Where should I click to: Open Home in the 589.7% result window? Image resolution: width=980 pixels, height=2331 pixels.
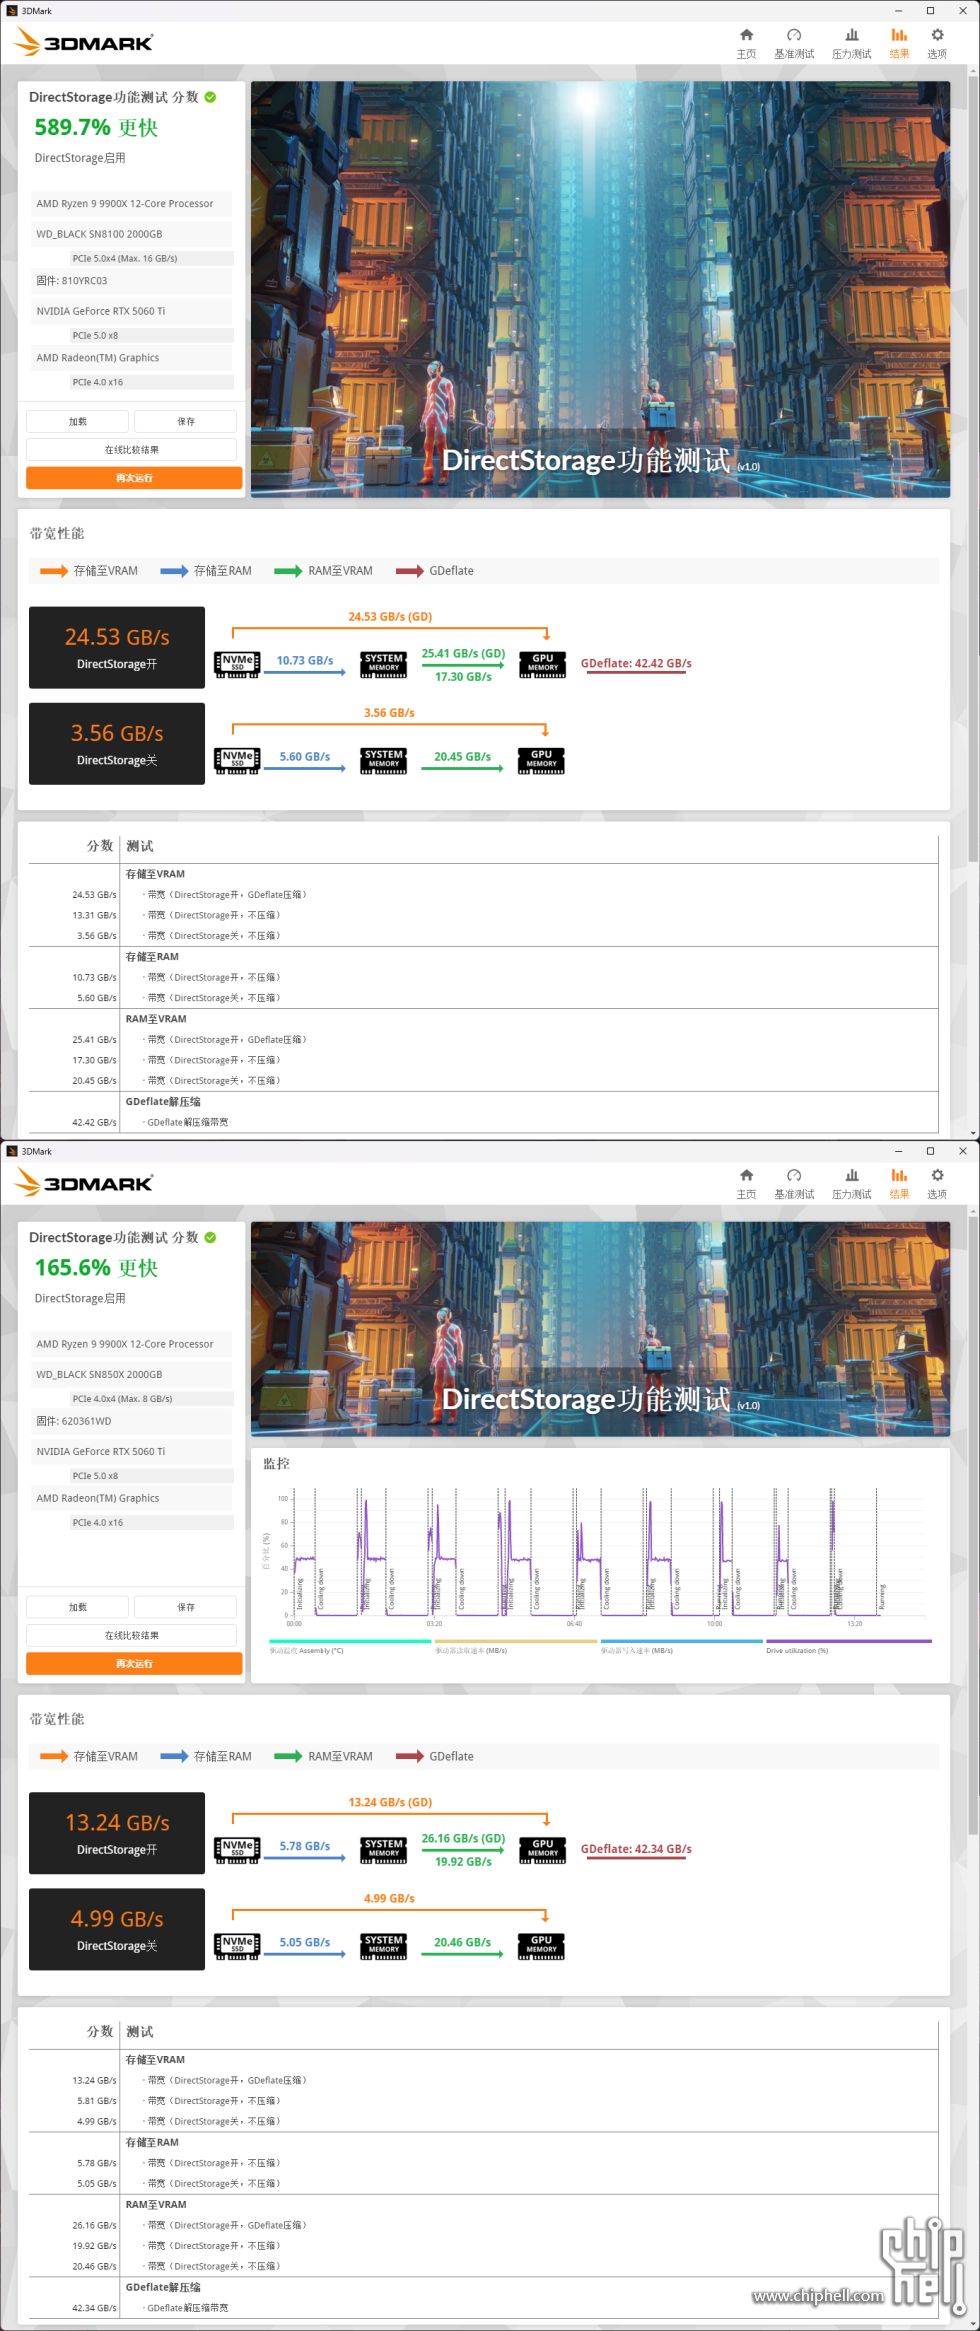(746, 43)
